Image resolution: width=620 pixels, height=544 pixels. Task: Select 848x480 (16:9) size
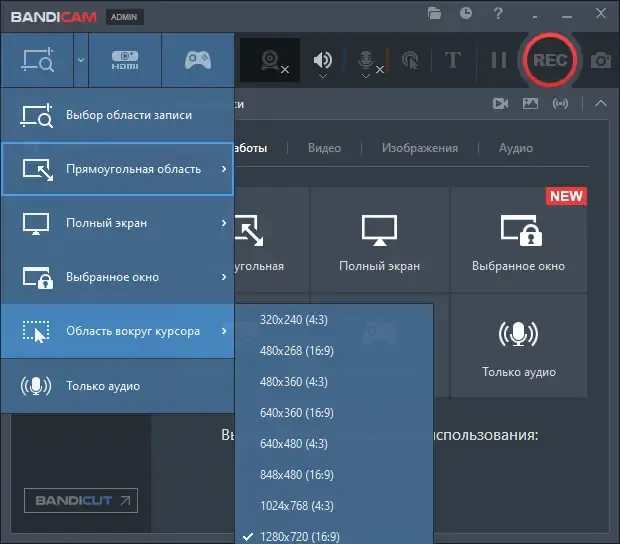334,474
